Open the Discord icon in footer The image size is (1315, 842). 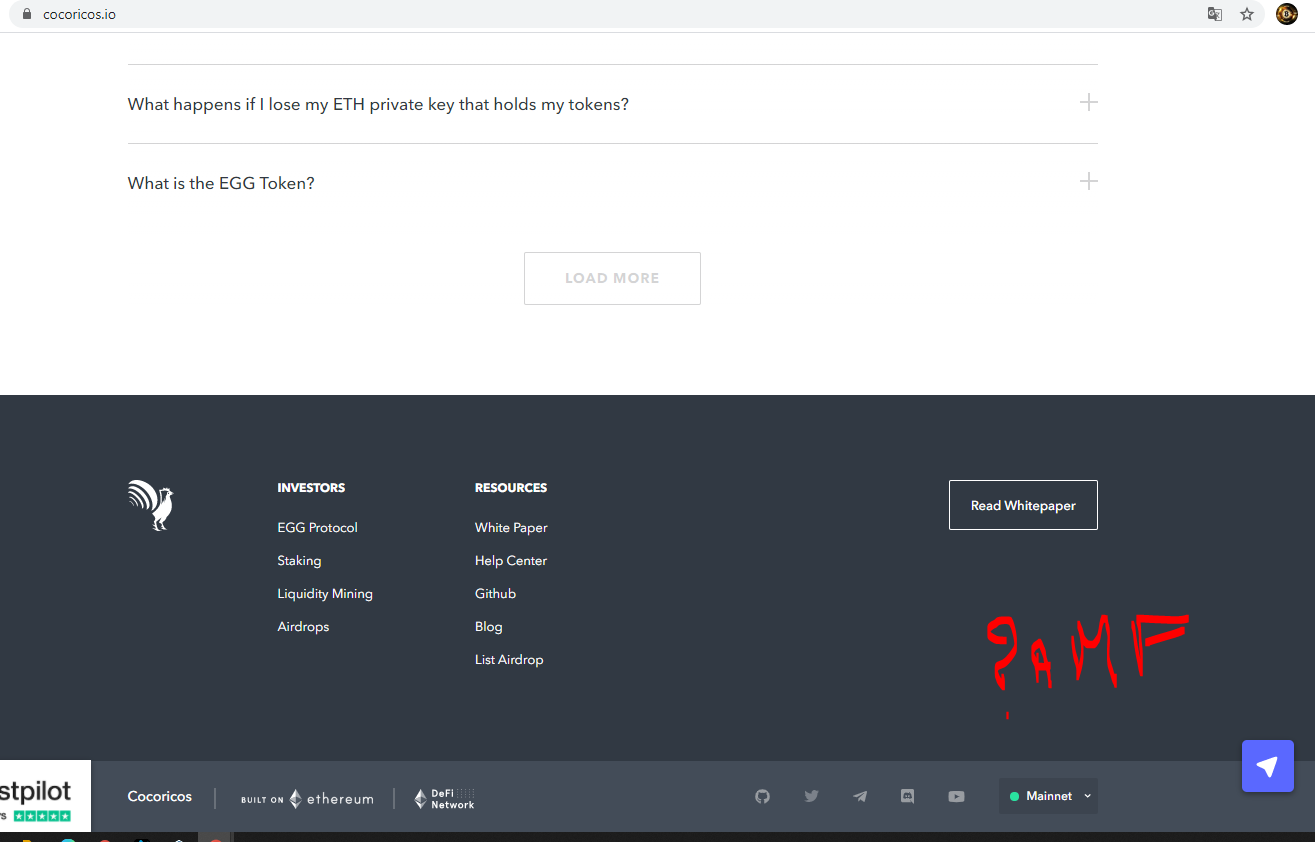(908, 797)
